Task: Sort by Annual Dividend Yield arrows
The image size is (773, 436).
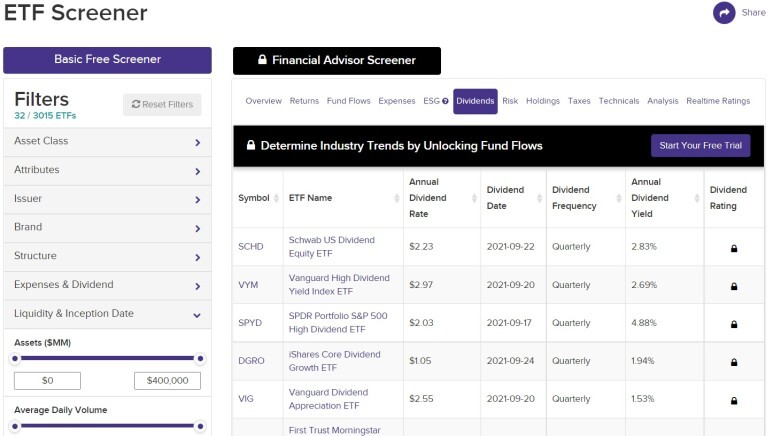Action: [697, 198]
